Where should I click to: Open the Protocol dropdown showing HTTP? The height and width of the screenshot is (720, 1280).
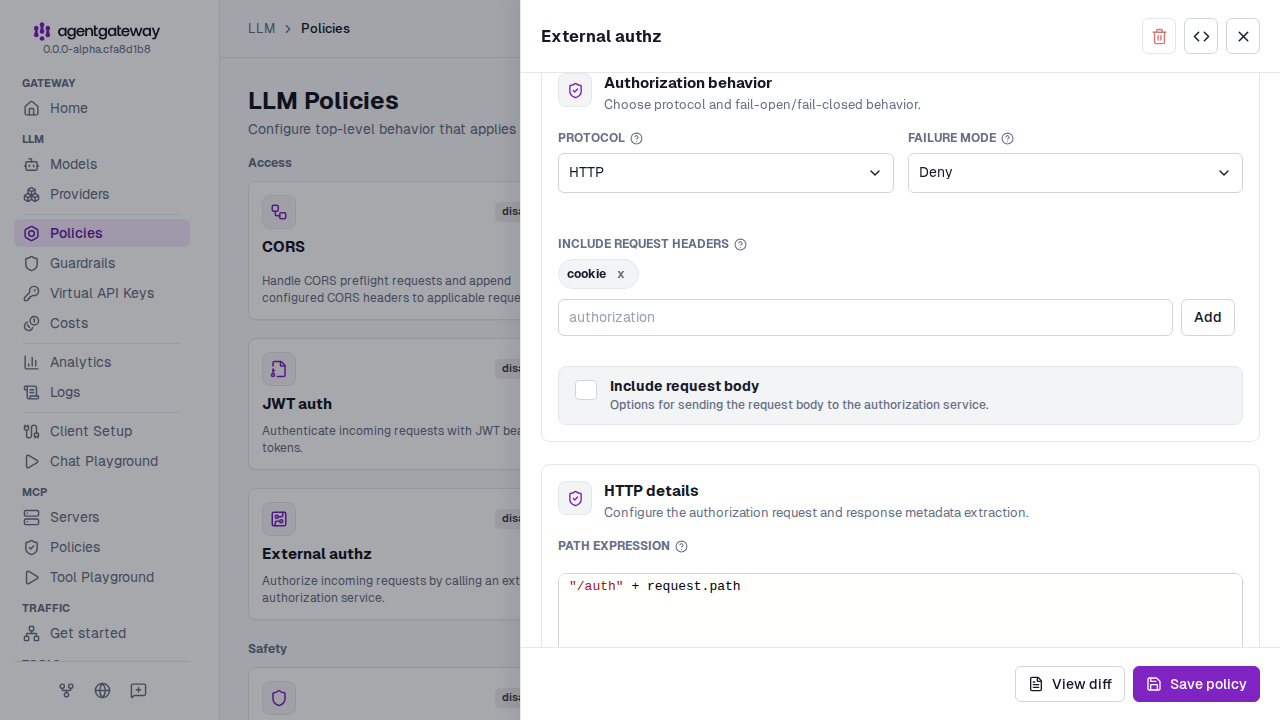725,173
